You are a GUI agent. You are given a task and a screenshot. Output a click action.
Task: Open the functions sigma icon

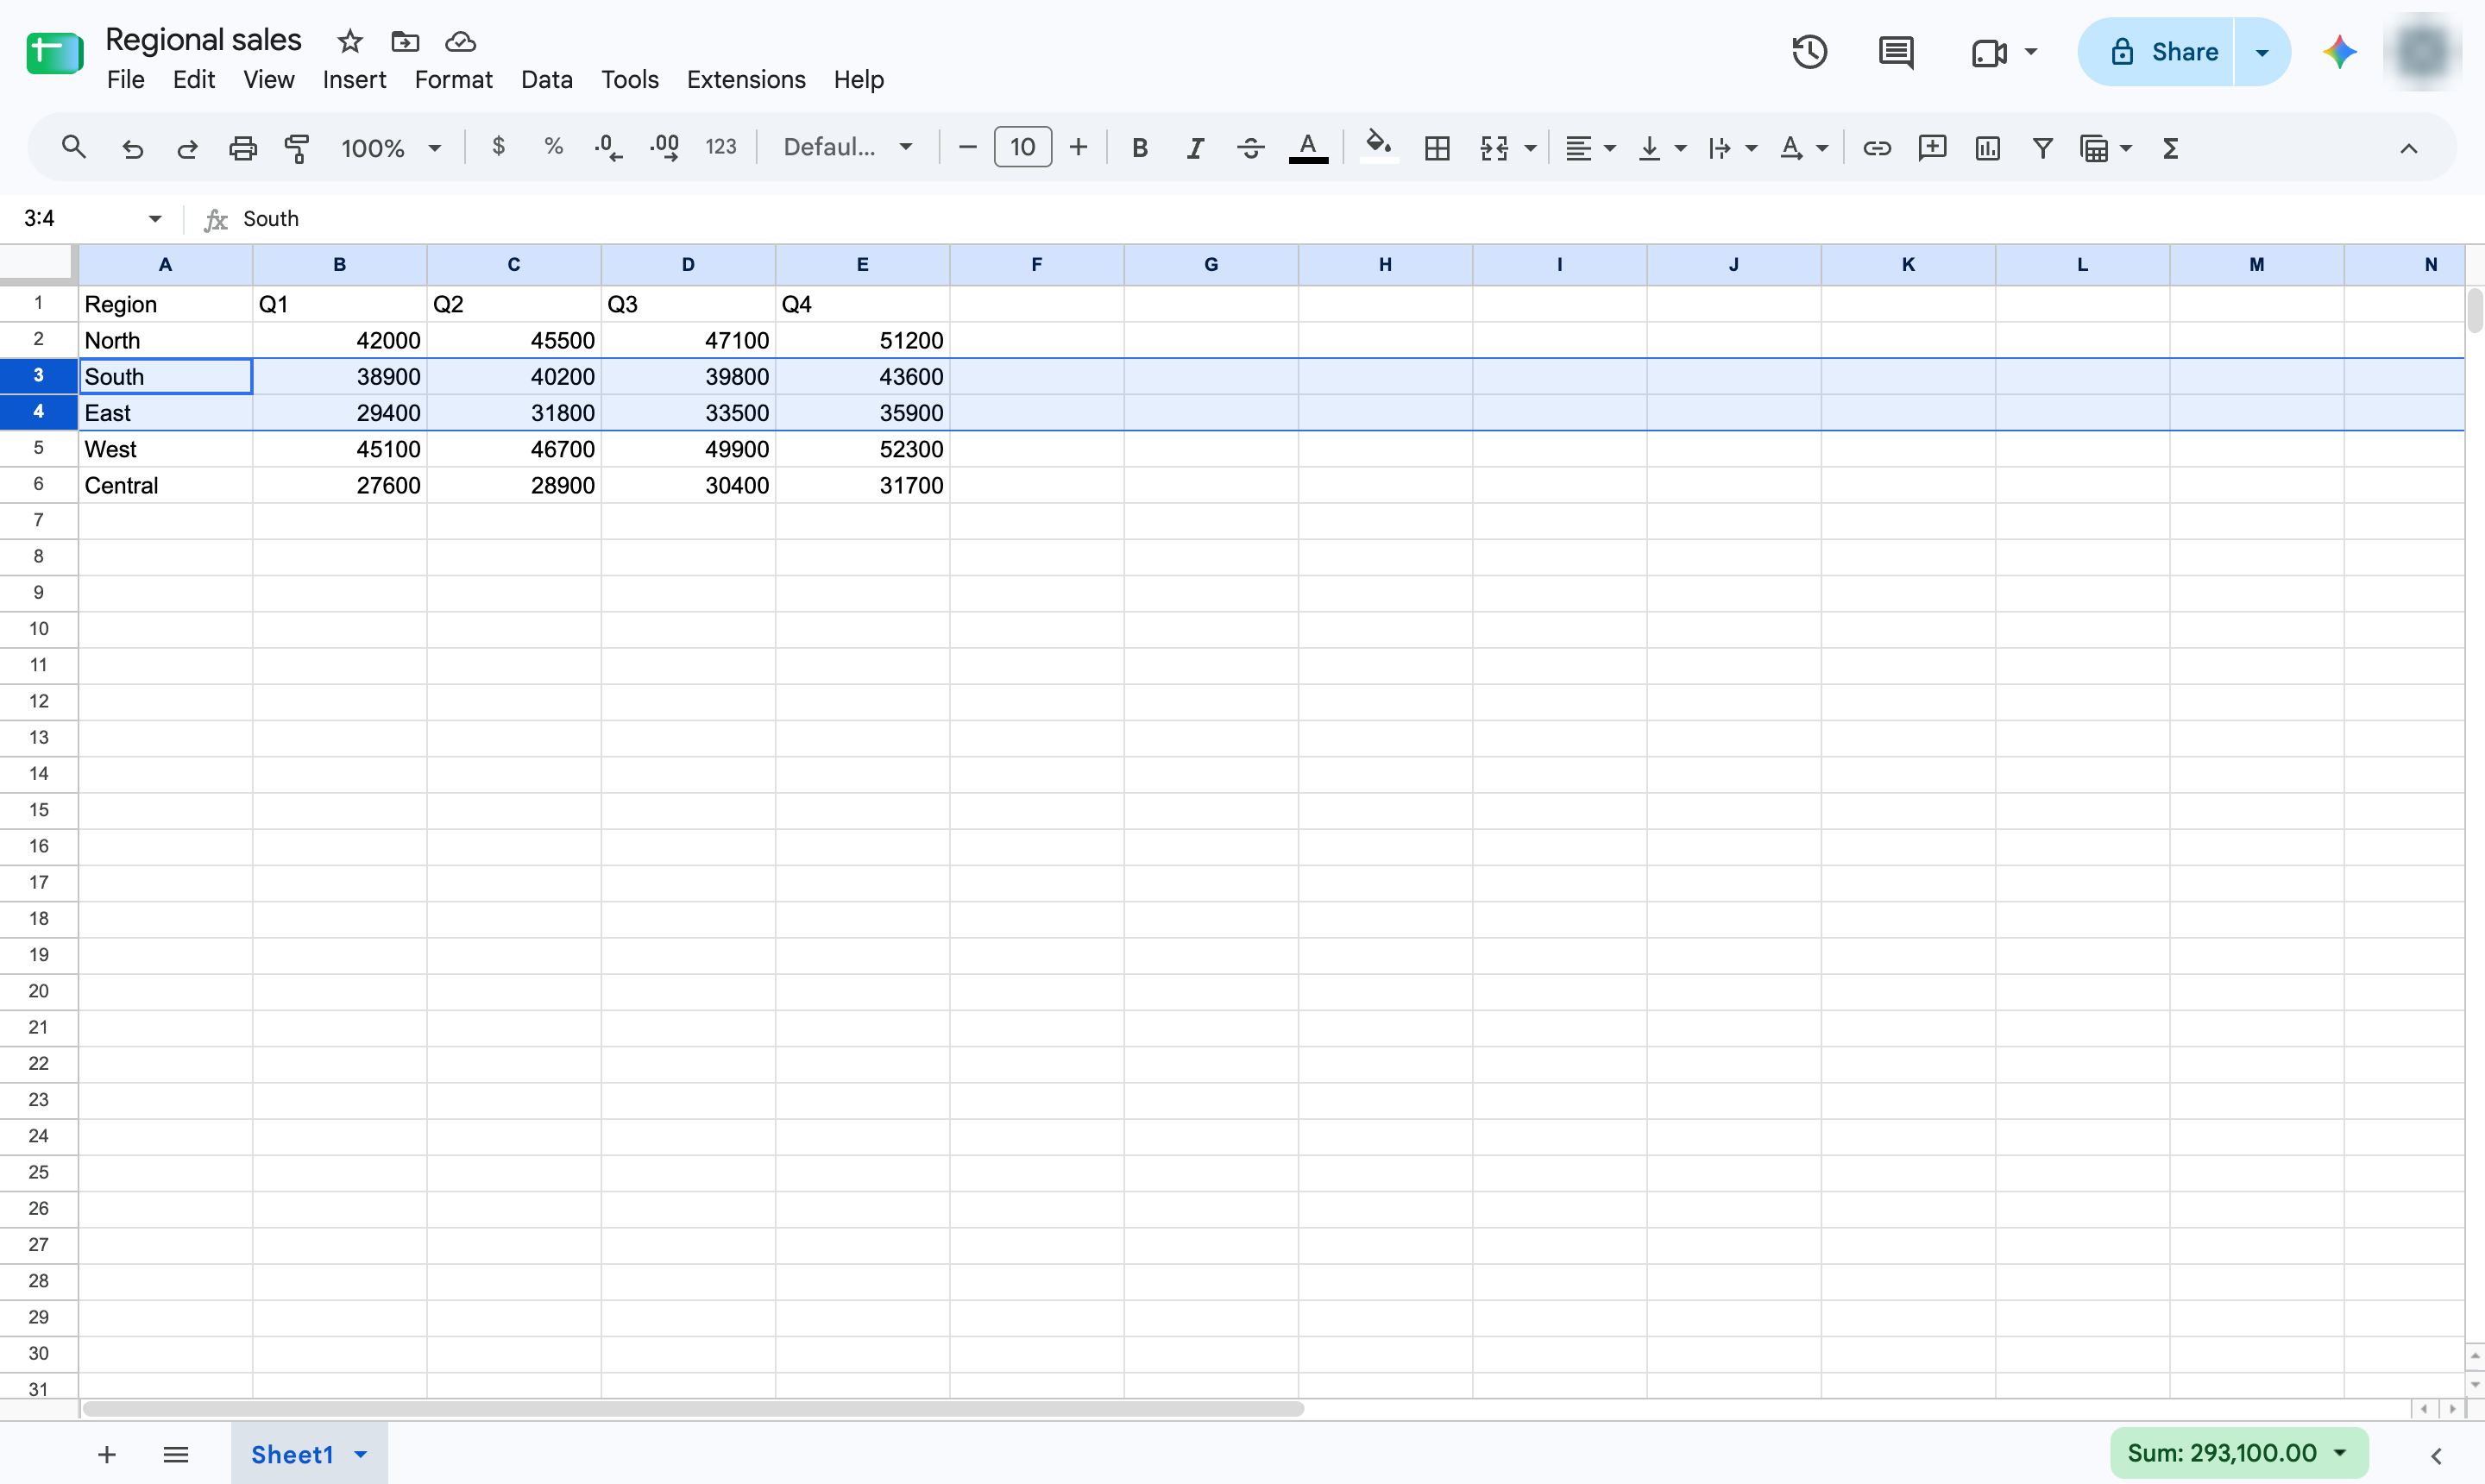2169,148
